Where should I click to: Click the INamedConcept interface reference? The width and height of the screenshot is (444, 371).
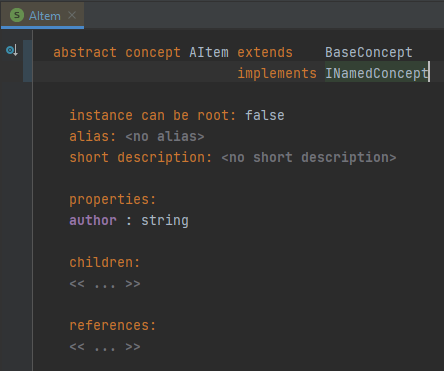click(x=377, y=73)
